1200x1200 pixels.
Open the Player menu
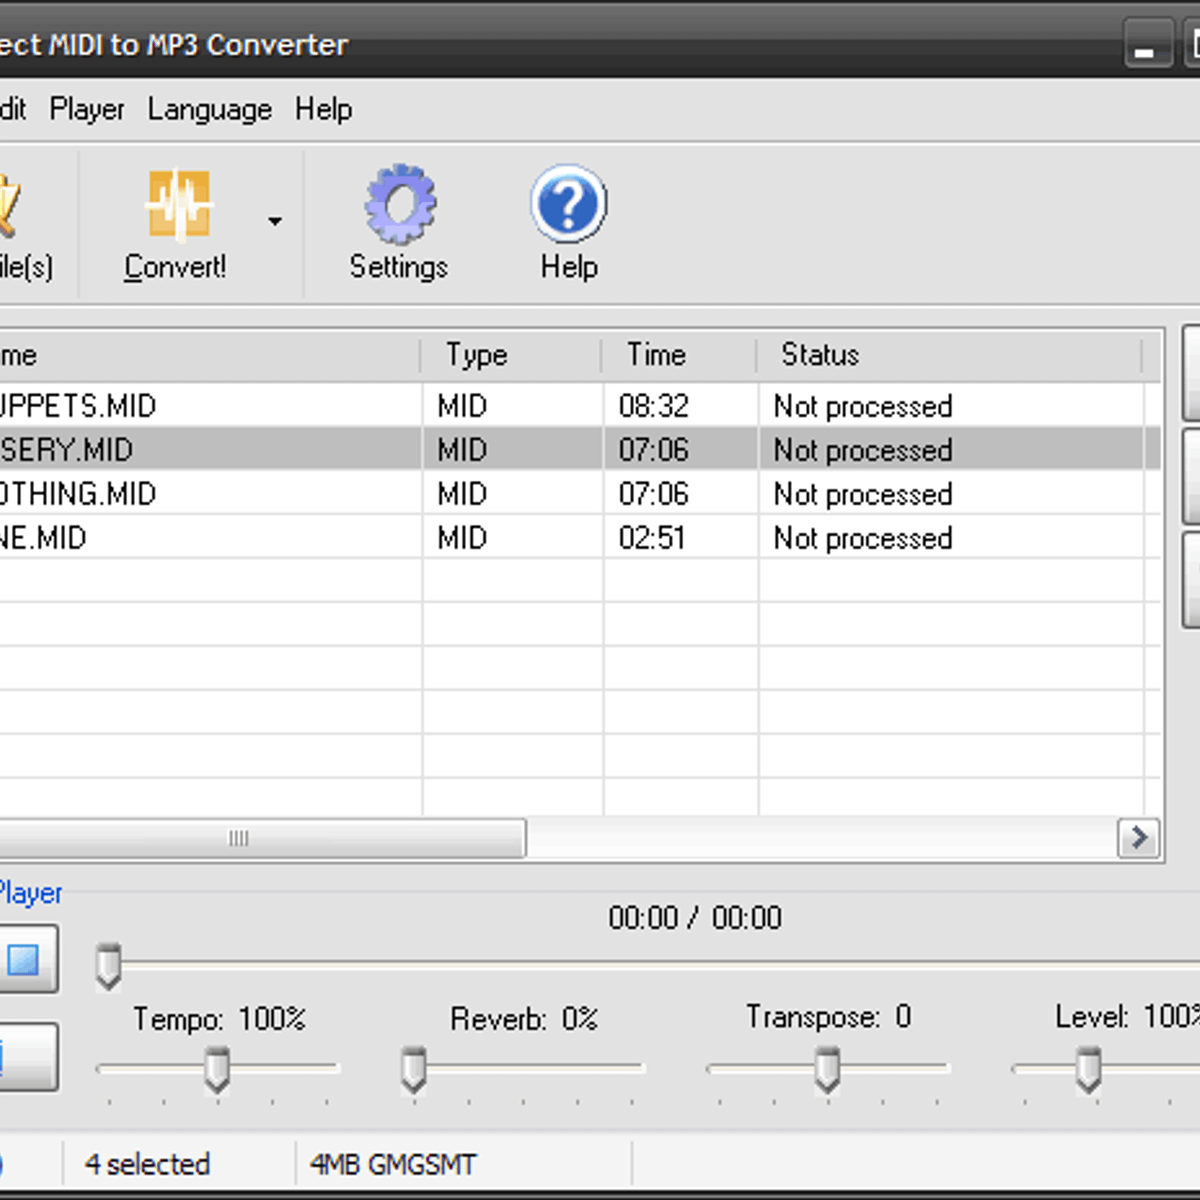point(86,109)
